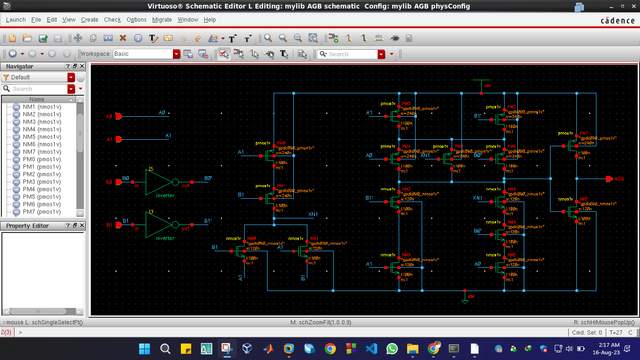This screenshot has height=360, width=640.
Task: Select the Create Wire Name label icon
Action: point(379,38)
